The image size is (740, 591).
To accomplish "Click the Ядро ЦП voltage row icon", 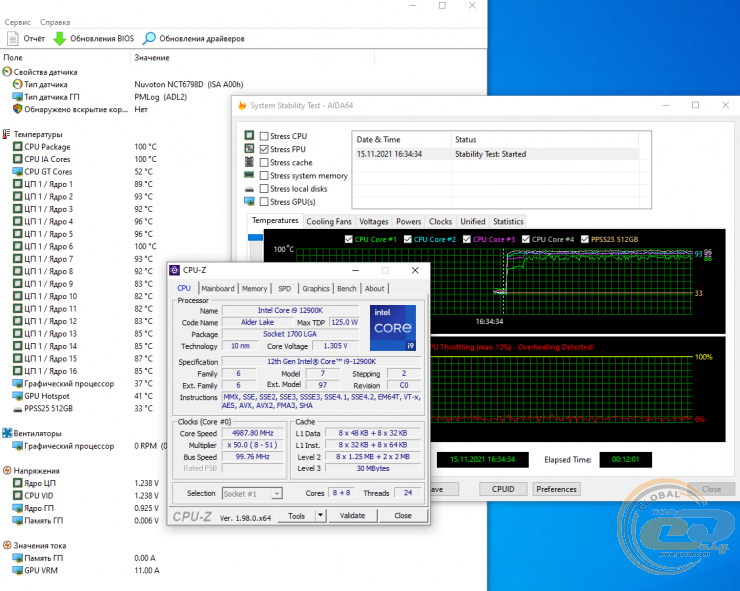I will (x=17, y=483).
